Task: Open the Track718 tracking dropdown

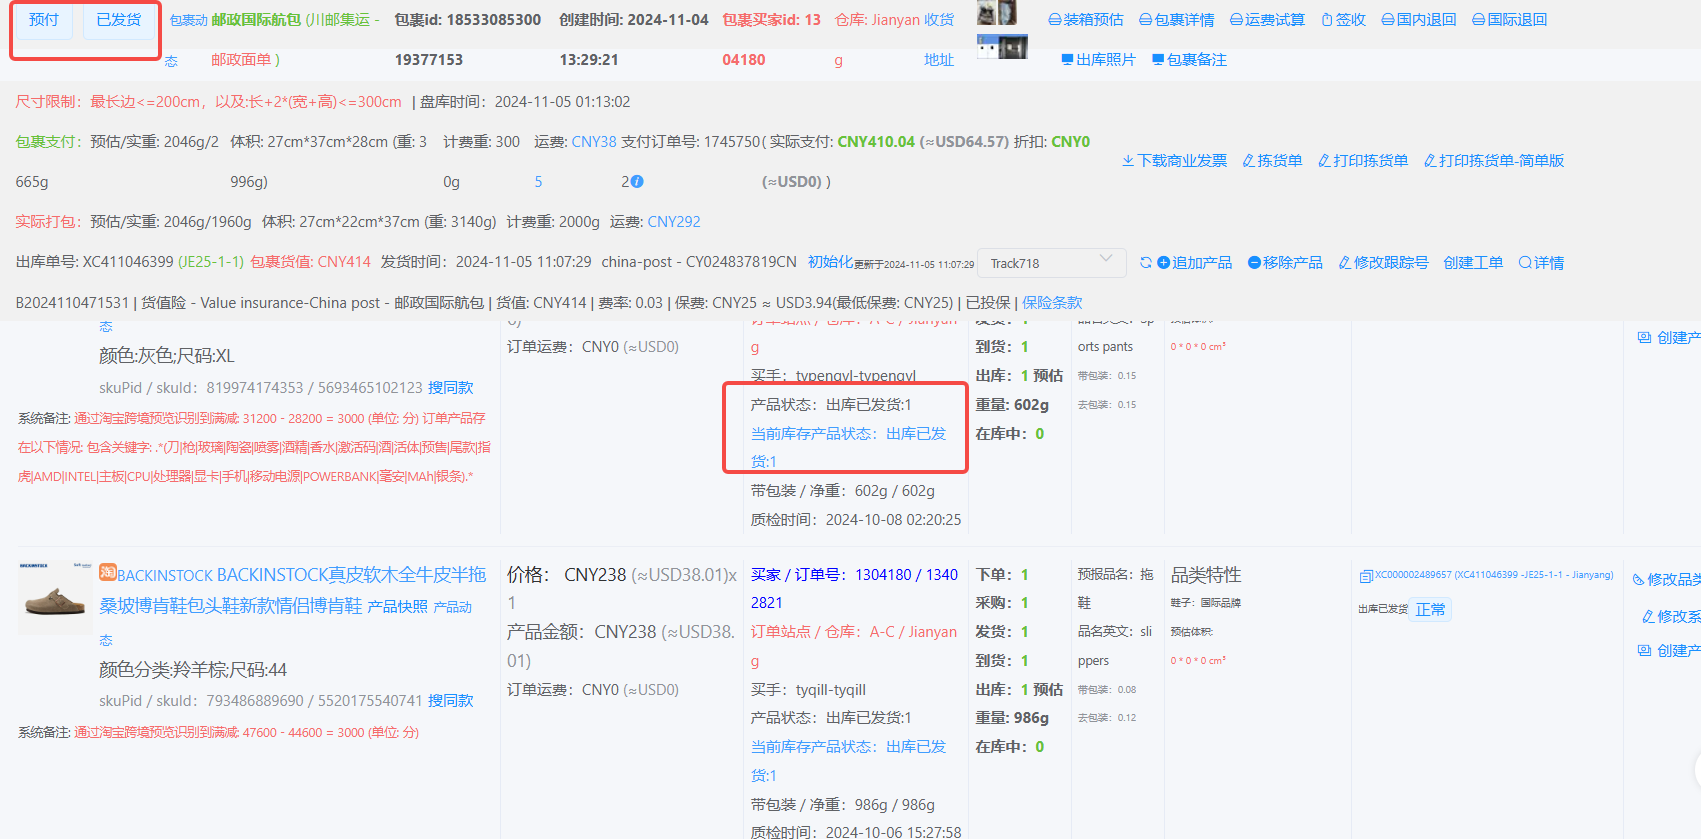Action: click(x=1051, y=263)
